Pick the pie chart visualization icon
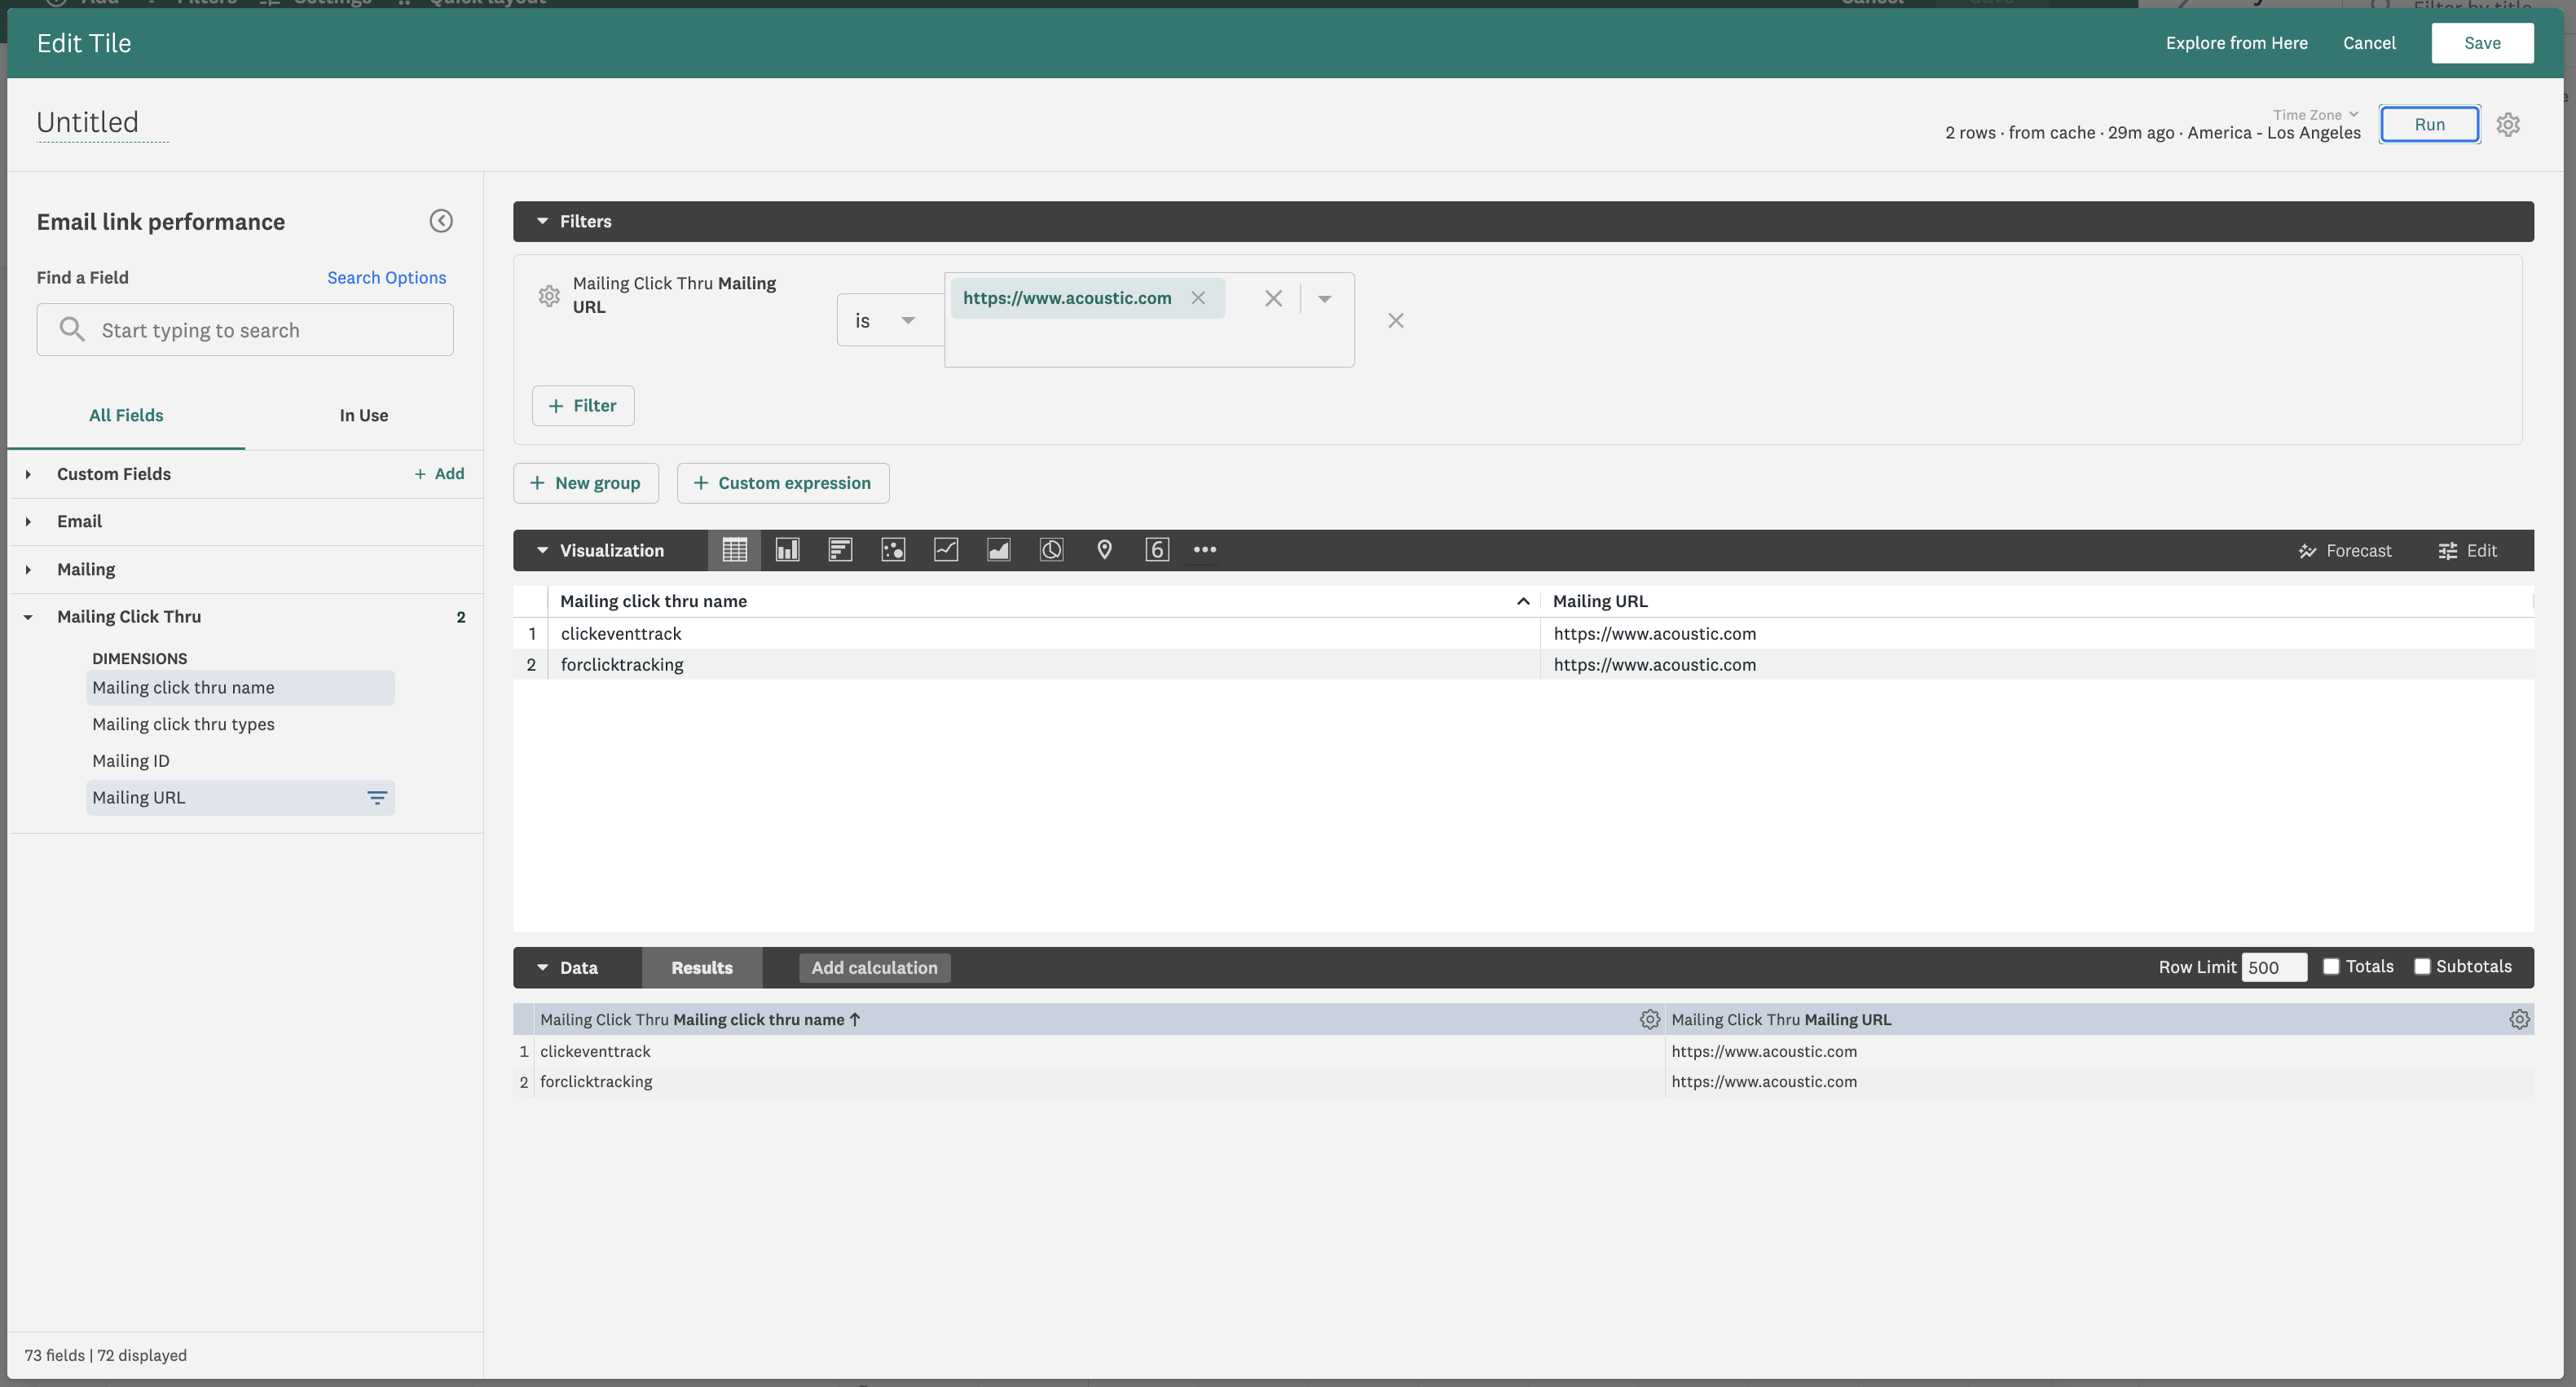The height and width of the screenshot is (1387, 2576). click(1051, 550)
